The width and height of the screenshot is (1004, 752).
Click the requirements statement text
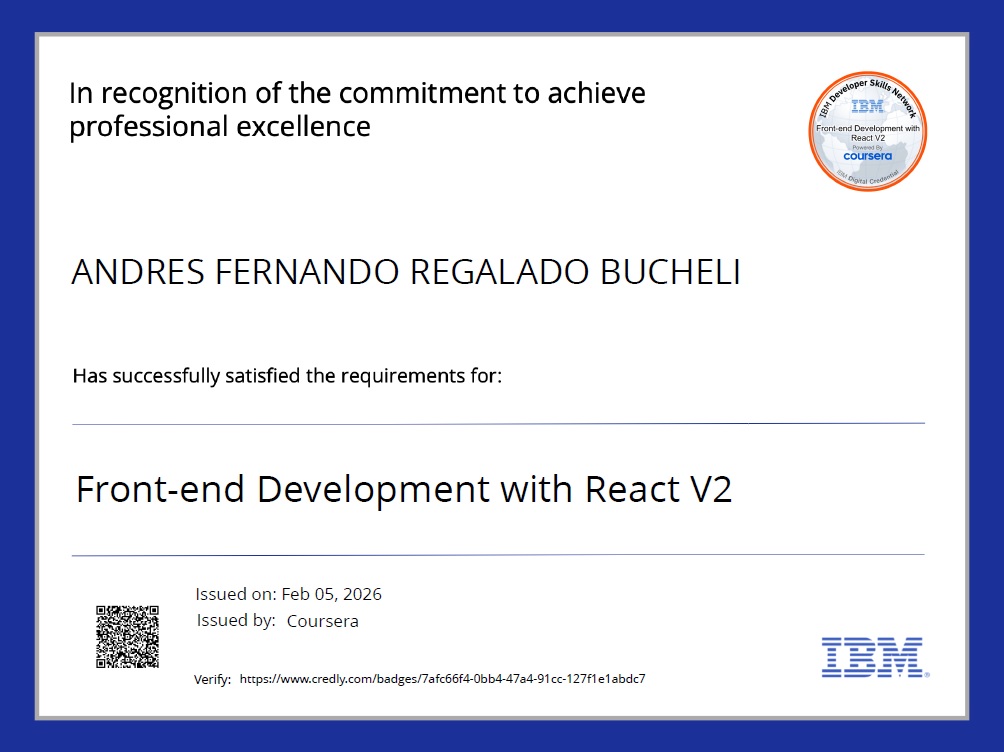click(286, 375)
